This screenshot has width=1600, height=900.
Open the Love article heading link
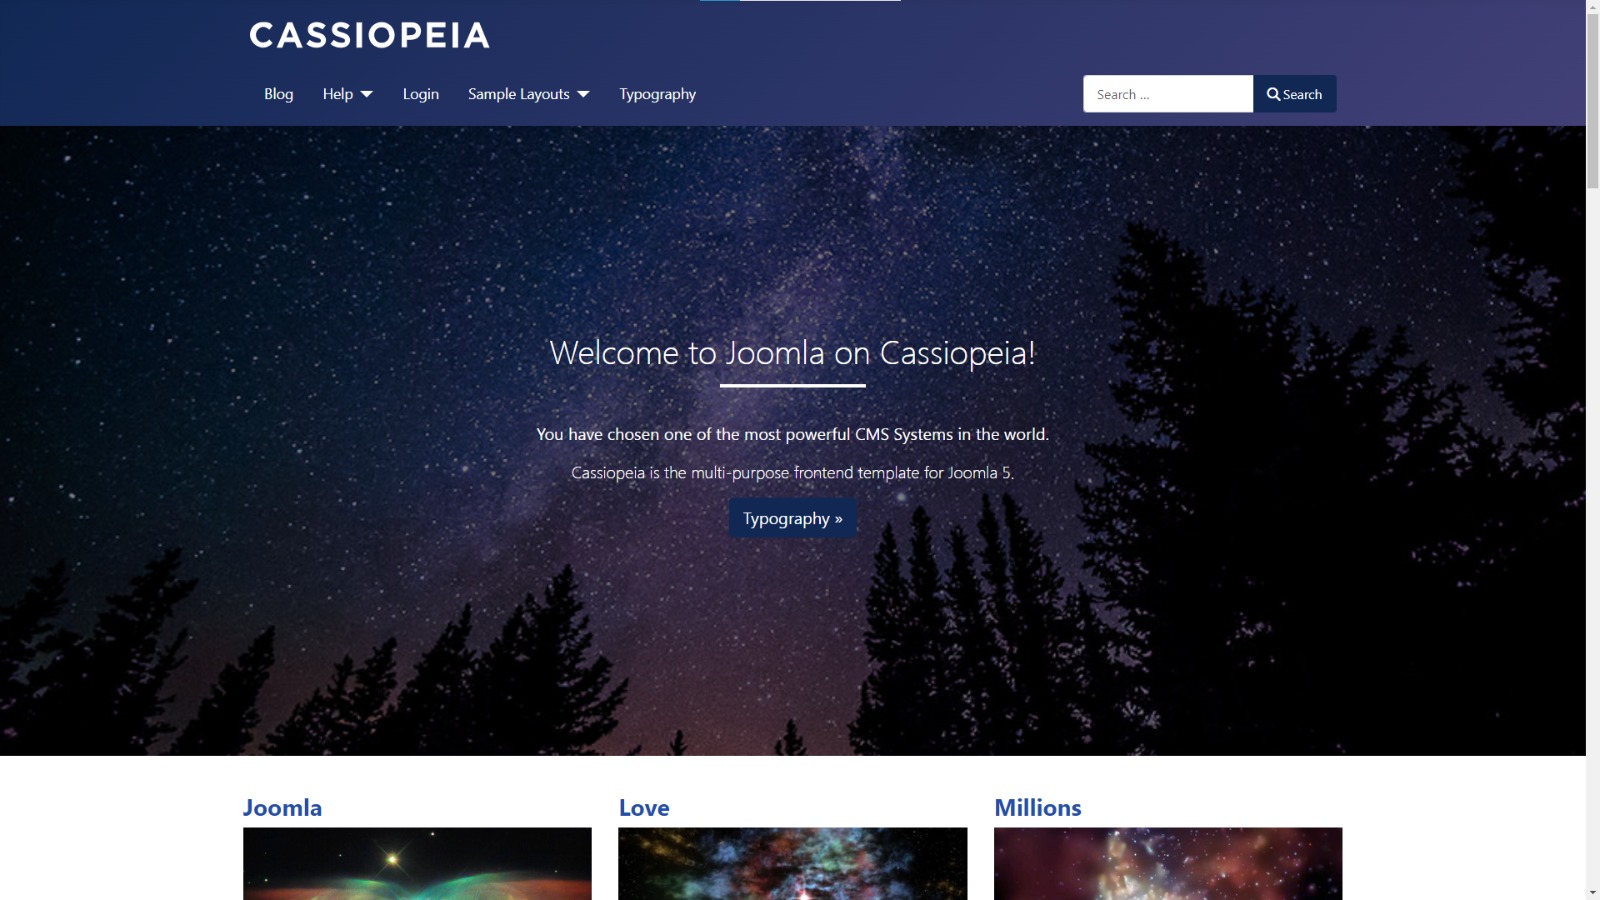[x=644, y=808]
